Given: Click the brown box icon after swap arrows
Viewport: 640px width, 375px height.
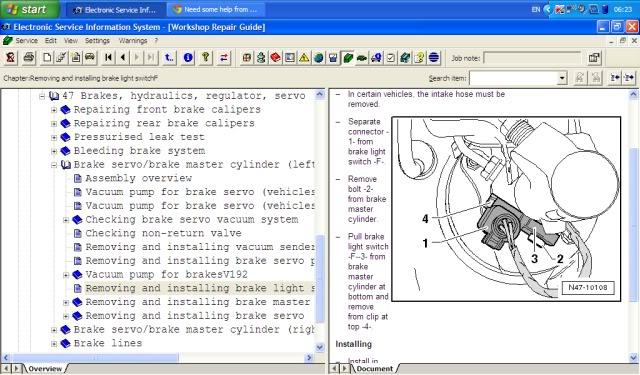Looking at the screenshot, I should point(247,58).
